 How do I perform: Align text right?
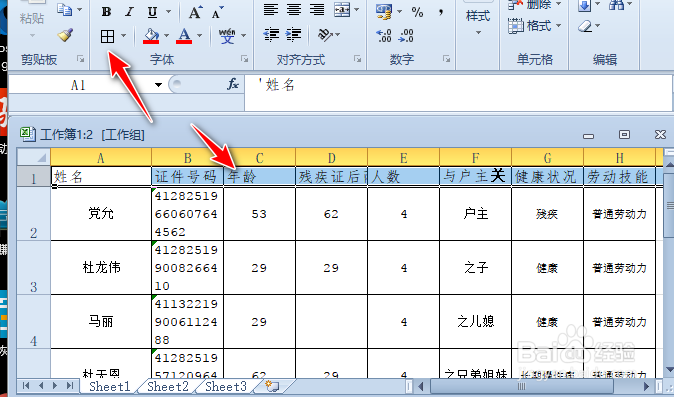pyautogui.click(x=317, y=9)
